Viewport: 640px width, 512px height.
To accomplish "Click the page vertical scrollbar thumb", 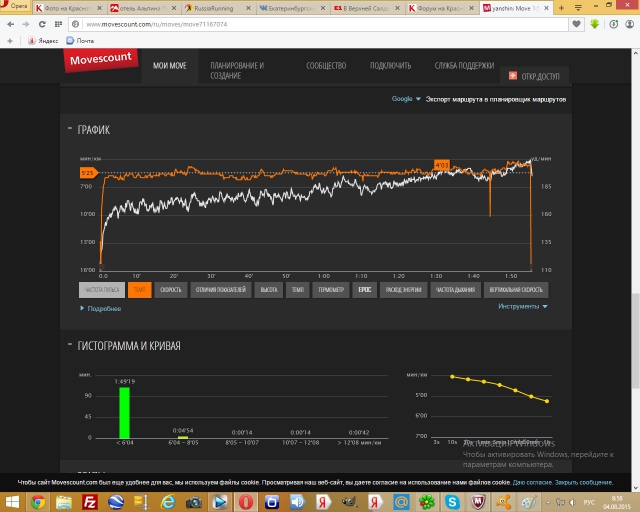I will 636,341.
